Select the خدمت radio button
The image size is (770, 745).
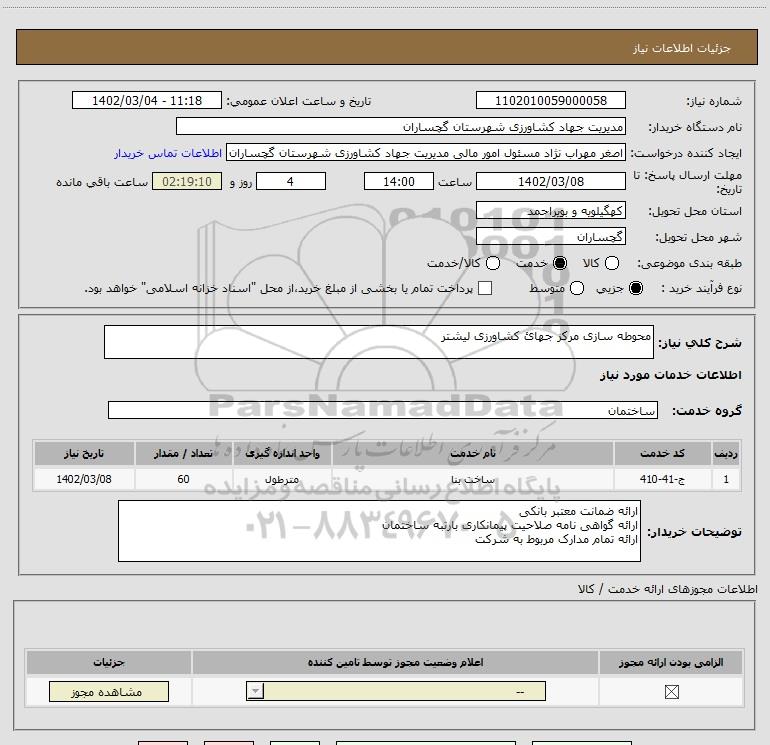(x=560, y=264)
